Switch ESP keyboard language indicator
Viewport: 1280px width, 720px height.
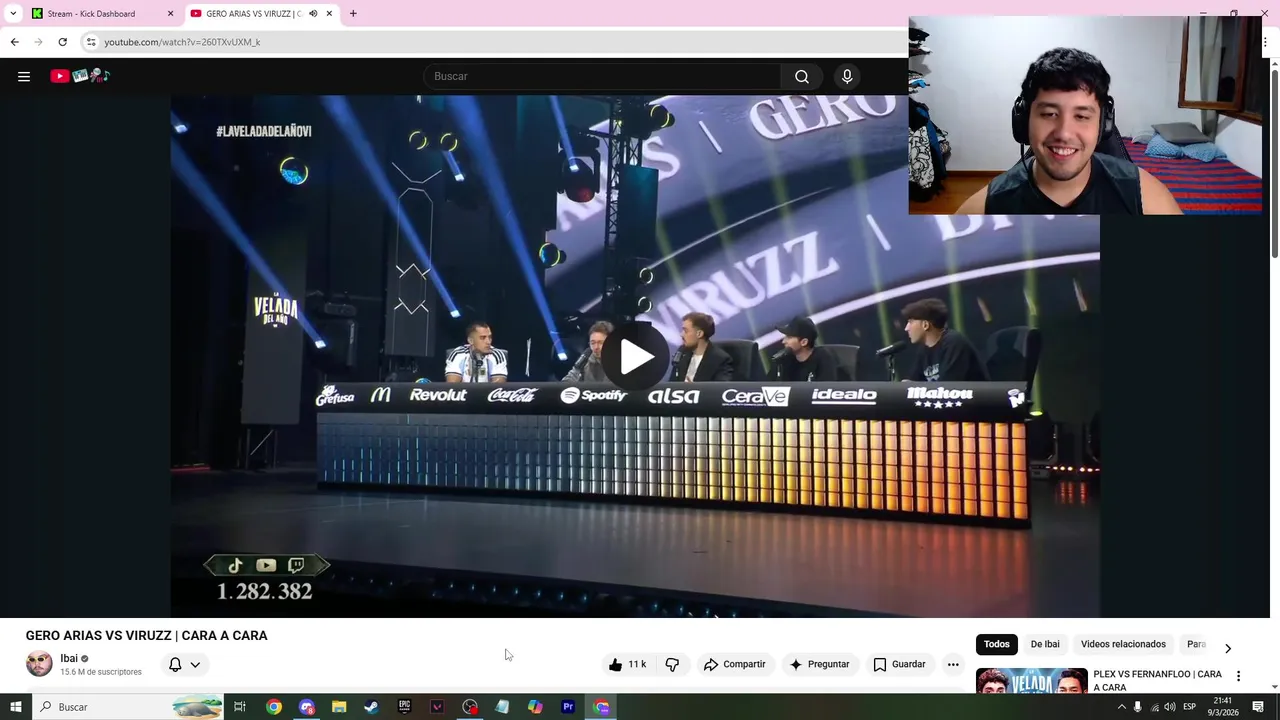click(1190, 707)
